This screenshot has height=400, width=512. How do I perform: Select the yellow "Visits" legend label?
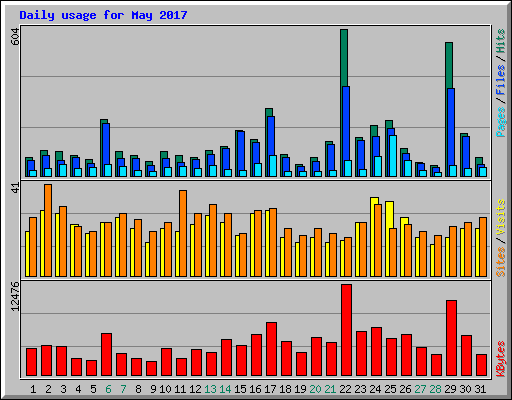[501, 217]
